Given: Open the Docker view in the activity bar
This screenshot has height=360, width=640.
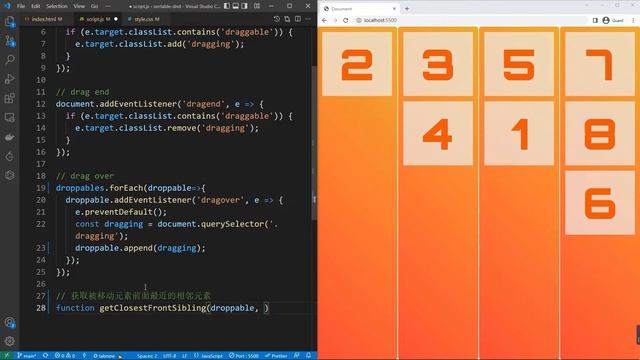Looking at the screenshot, I should pyautogui.click(x=9, y=137).
